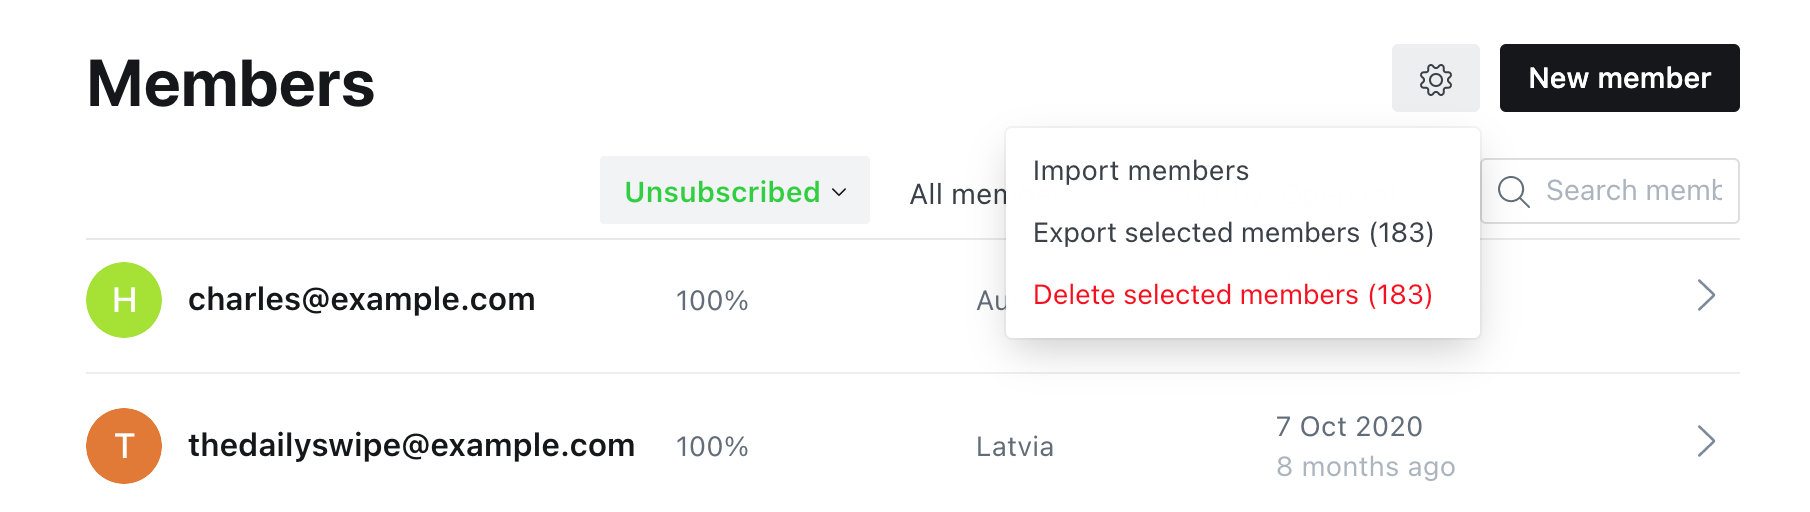Screen dimensions: 1810x512
Task: Focus the Search members field
Action: [1610, 191]
